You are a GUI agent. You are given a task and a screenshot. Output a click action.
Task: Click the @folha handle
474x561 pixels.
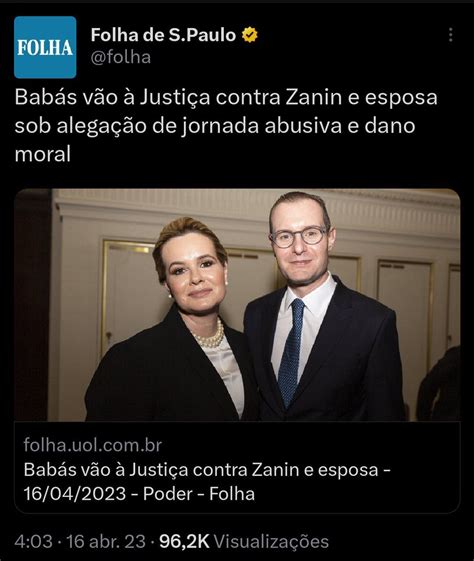tap(121, 58)
